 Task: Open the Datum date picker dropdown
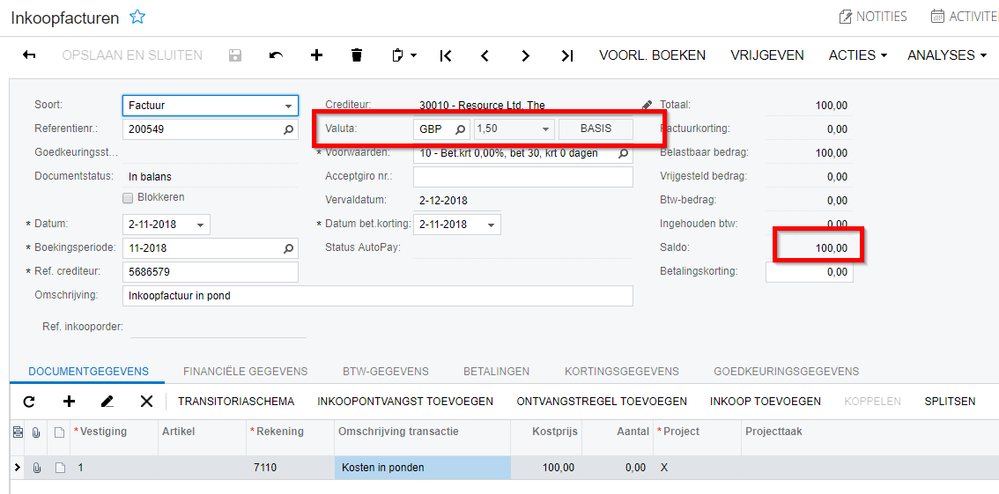(201, 224)
